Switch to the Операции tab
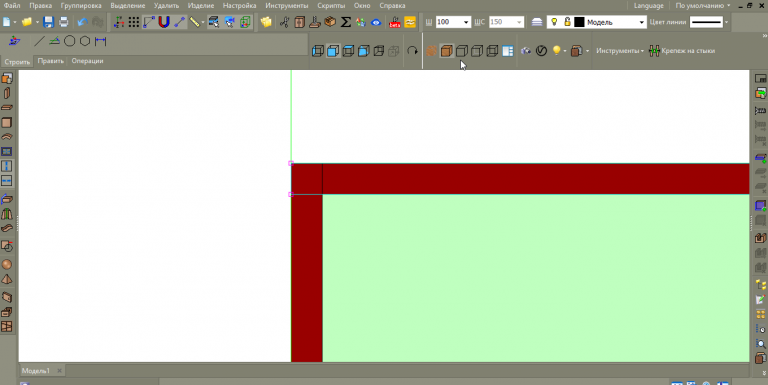 pos(87,61)
